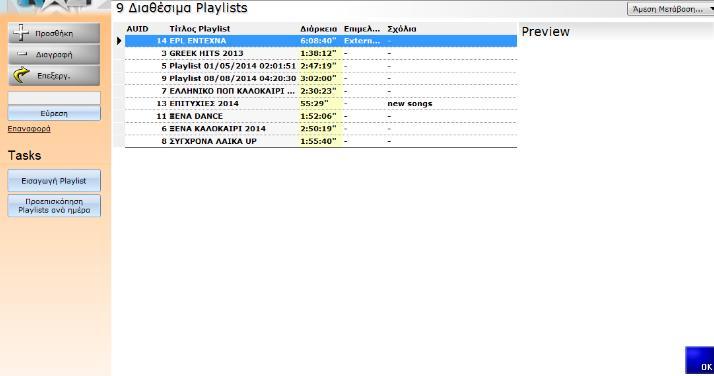
Task: Click AUID 13 cell
Action: pos(162,103)
